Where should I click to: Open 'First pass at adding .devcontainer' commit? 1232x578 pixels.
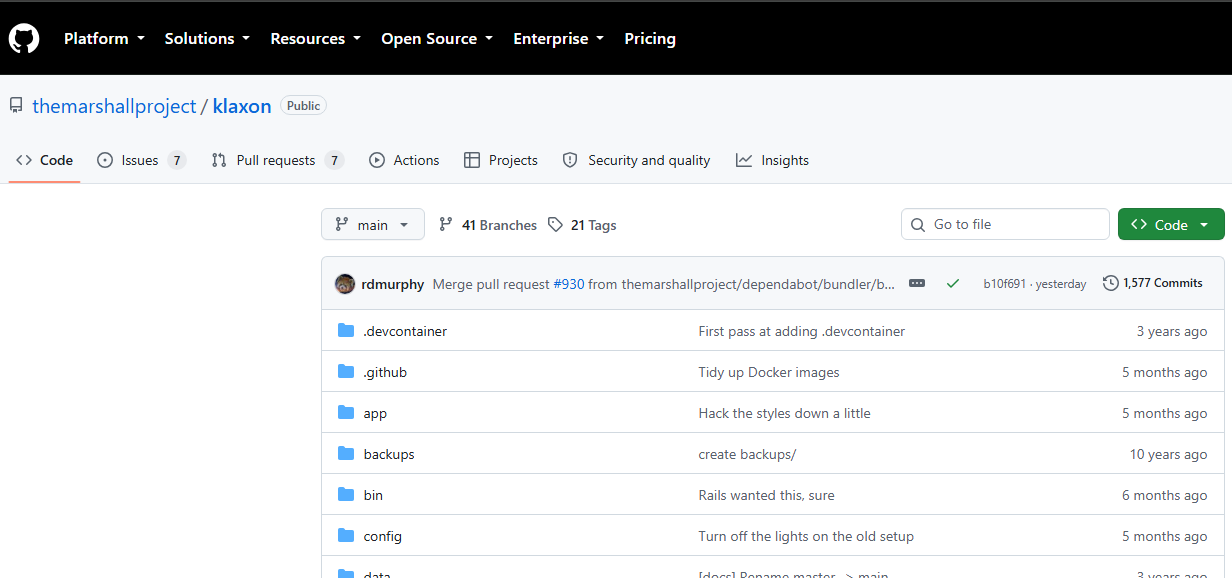coord(802,331)
